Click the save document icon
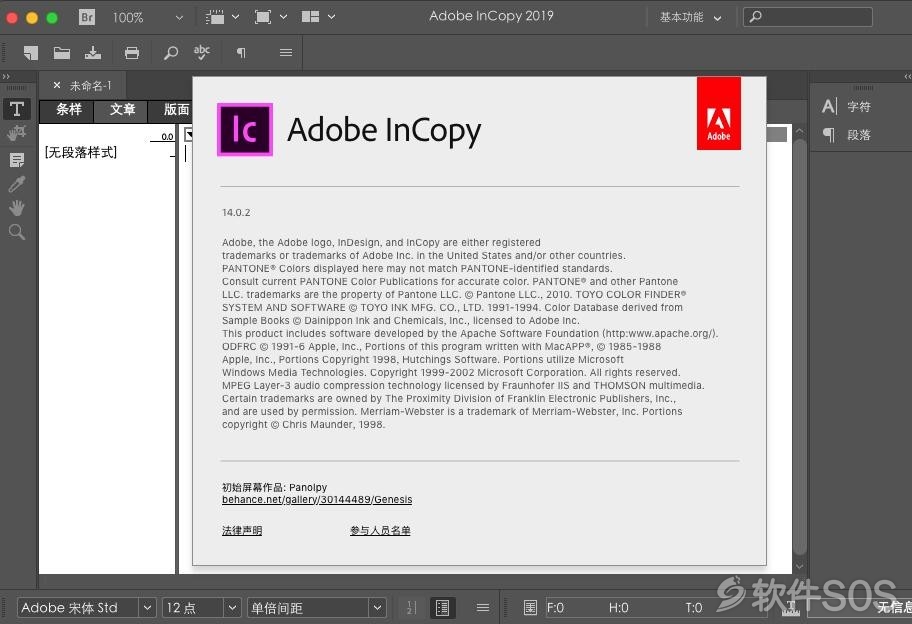The width and height of the screenshot is (912, 624). [93, 53]
